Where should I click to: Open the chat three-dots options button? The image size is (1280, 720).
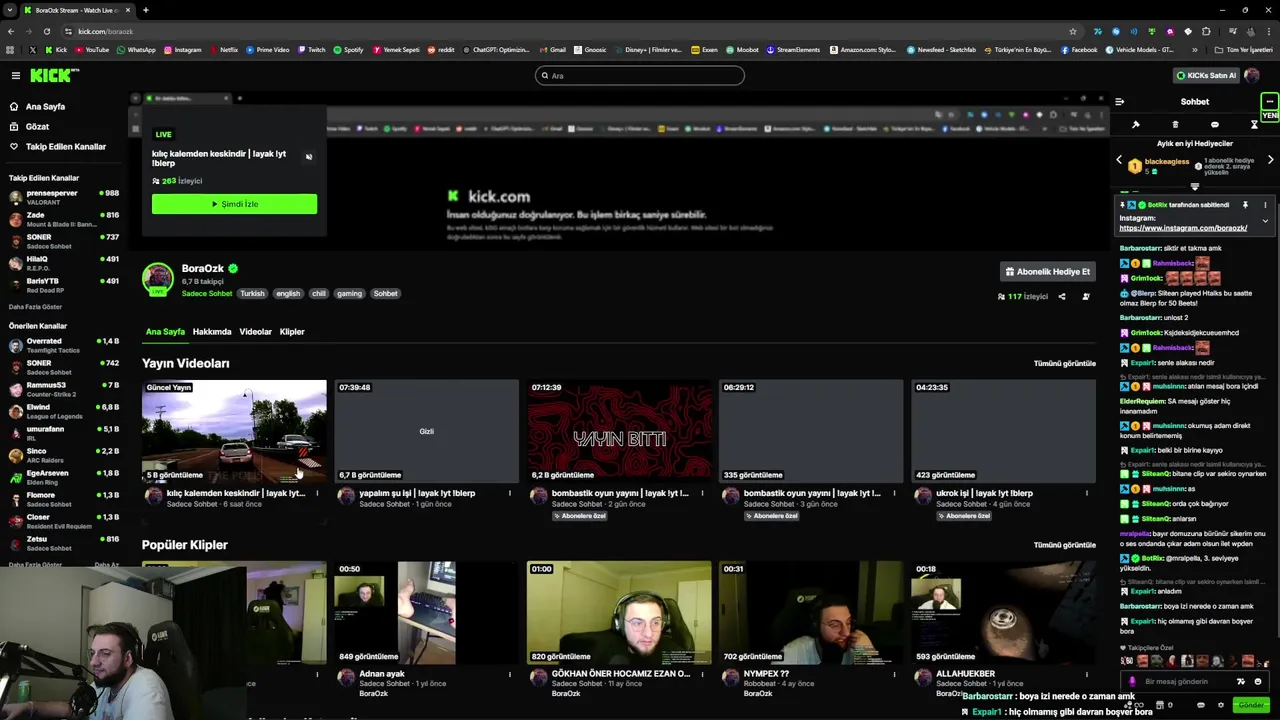pyautogui.click(x=1269, y=101)
